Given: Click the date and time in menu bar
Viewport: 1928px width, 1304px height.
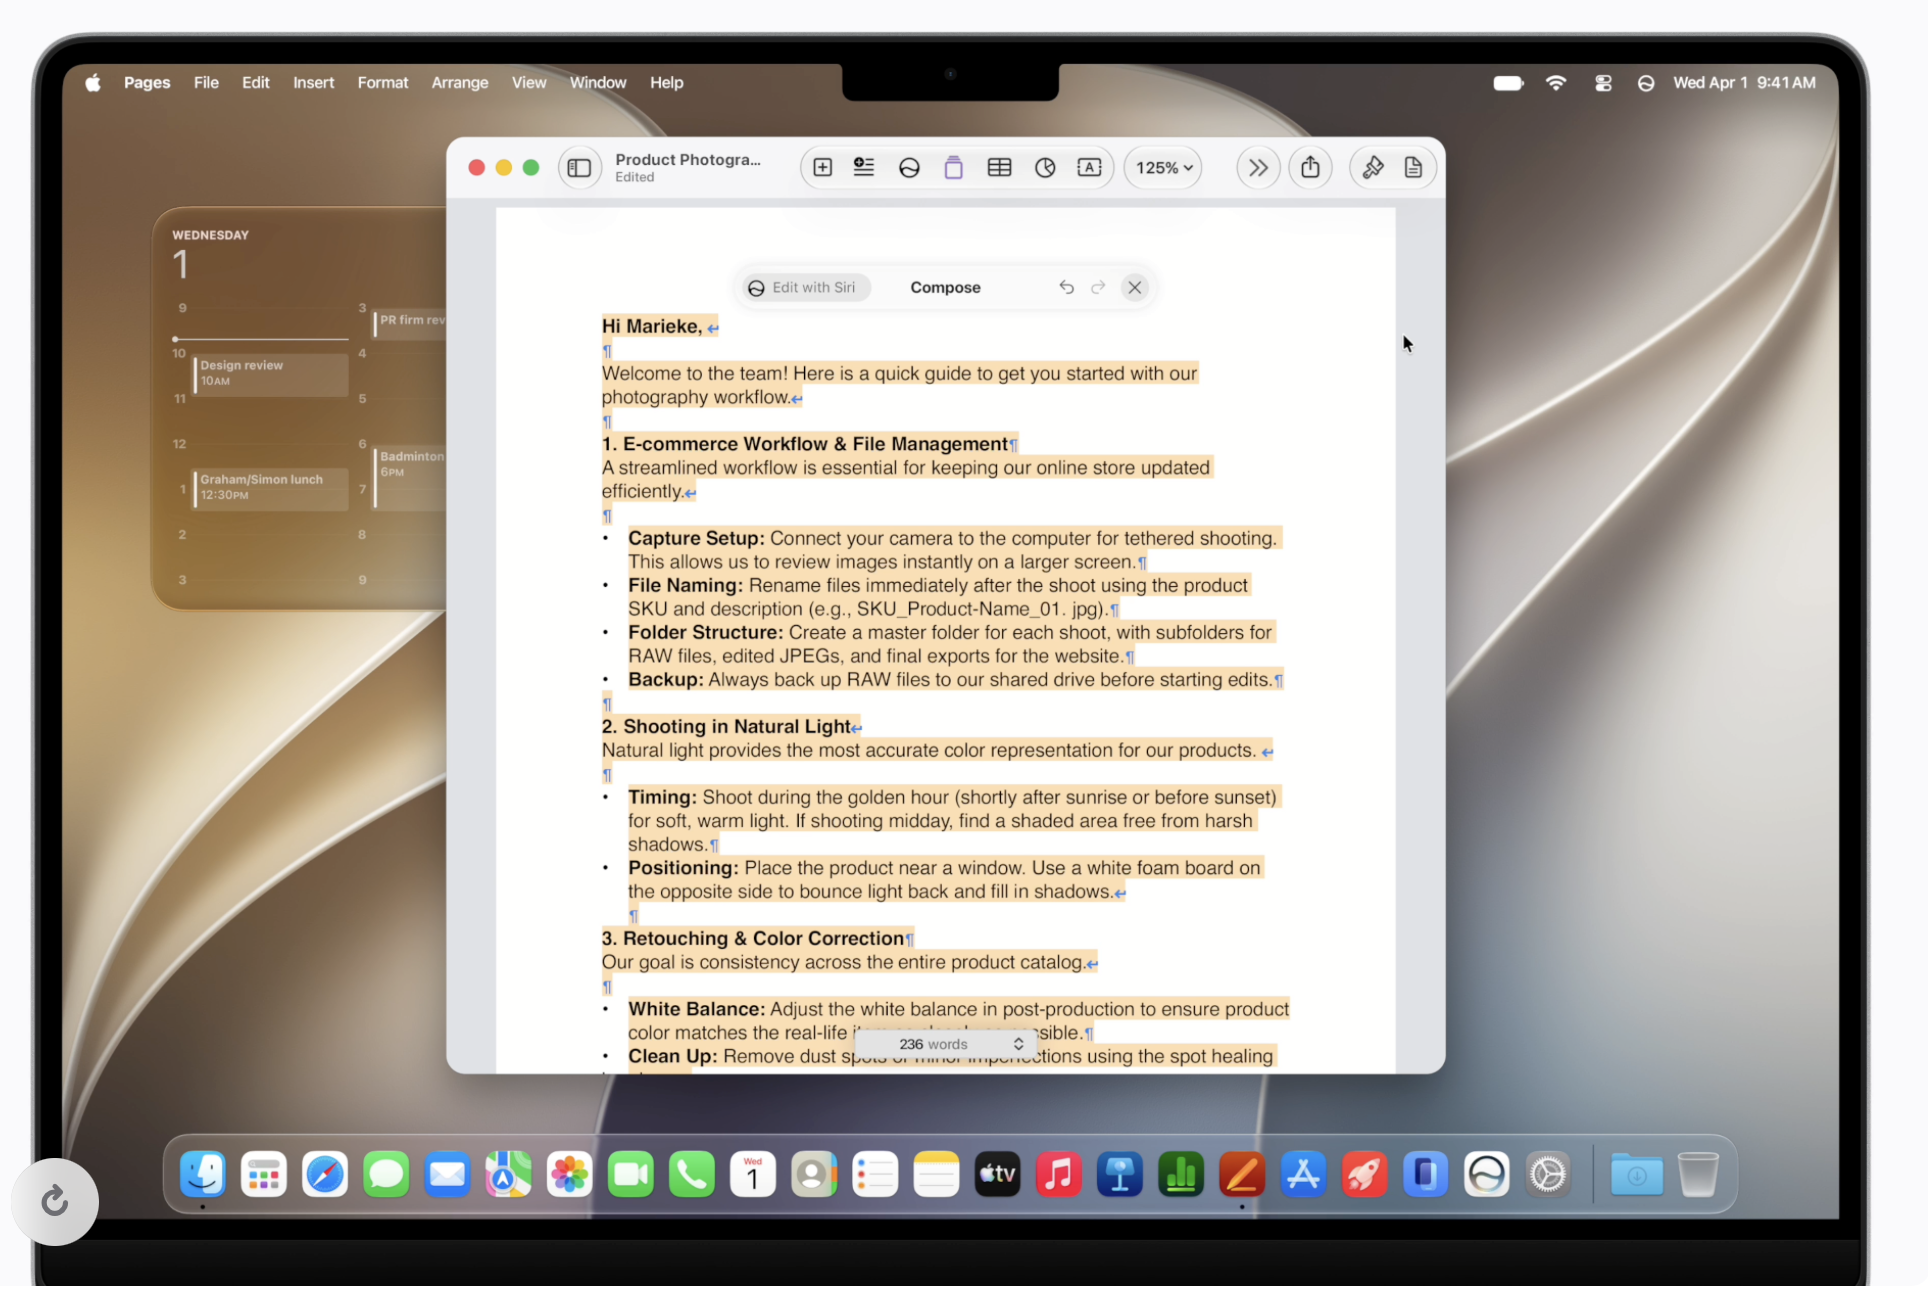Looking at the screenshot, I should click(x=1744, y=83).
